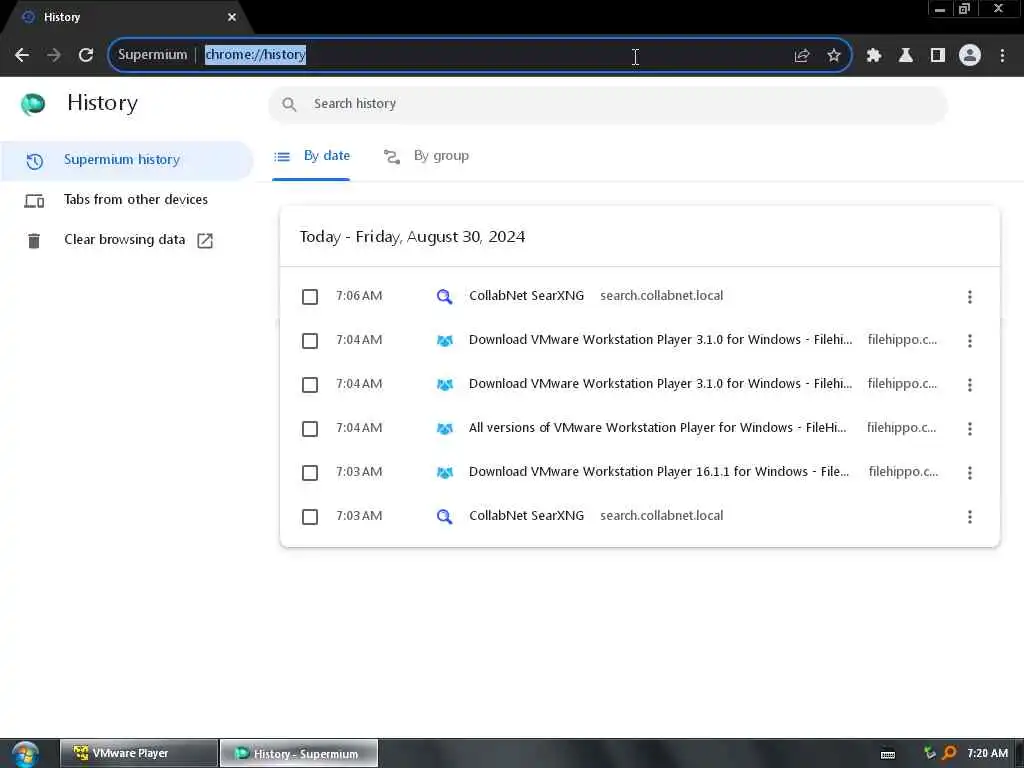The image size is (1024, 768).
Task: Click the Supermium site chip in address bar
Action: point(152,55)
